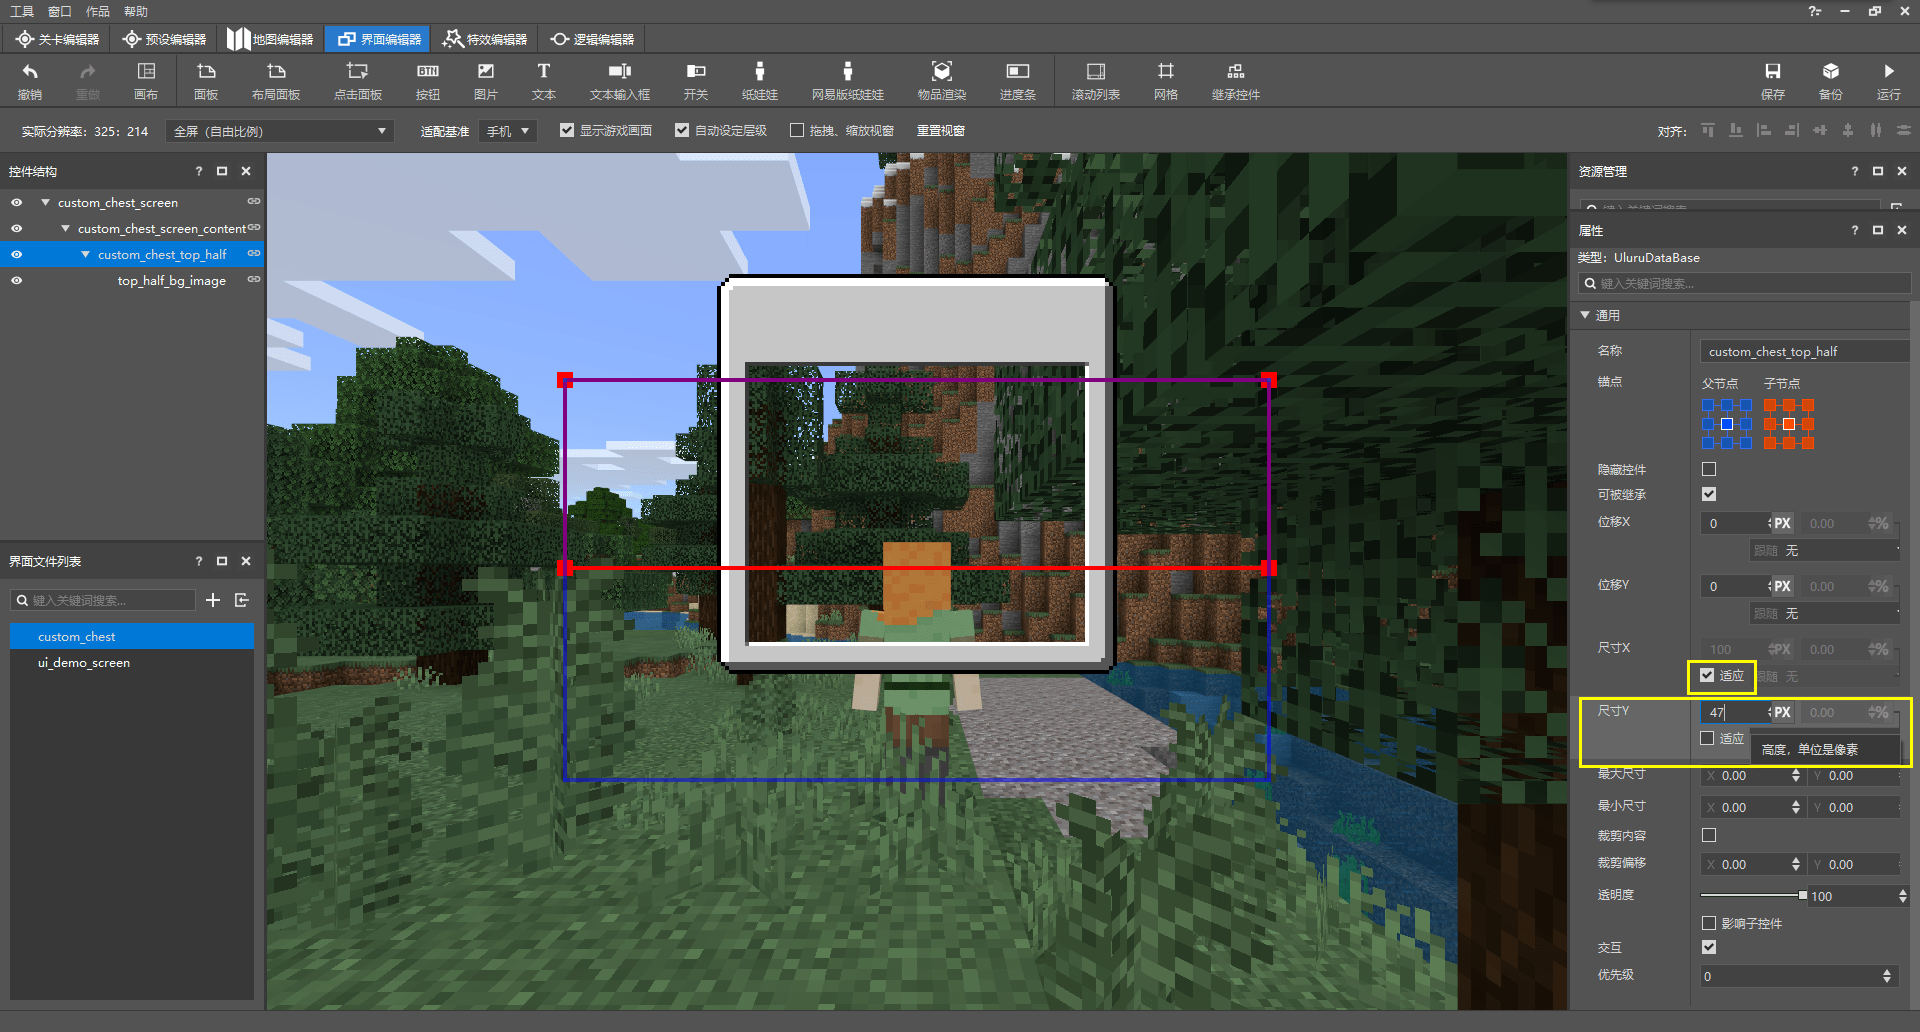
Task: Click link icon beside custom_chest_screen row
Action: pos(254,202)
